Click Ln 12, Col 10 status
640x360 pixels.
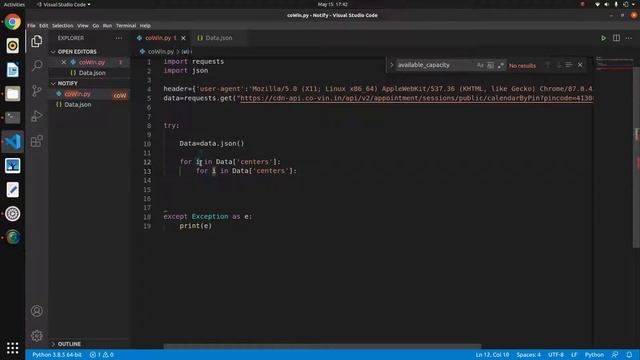pos(492,355)
